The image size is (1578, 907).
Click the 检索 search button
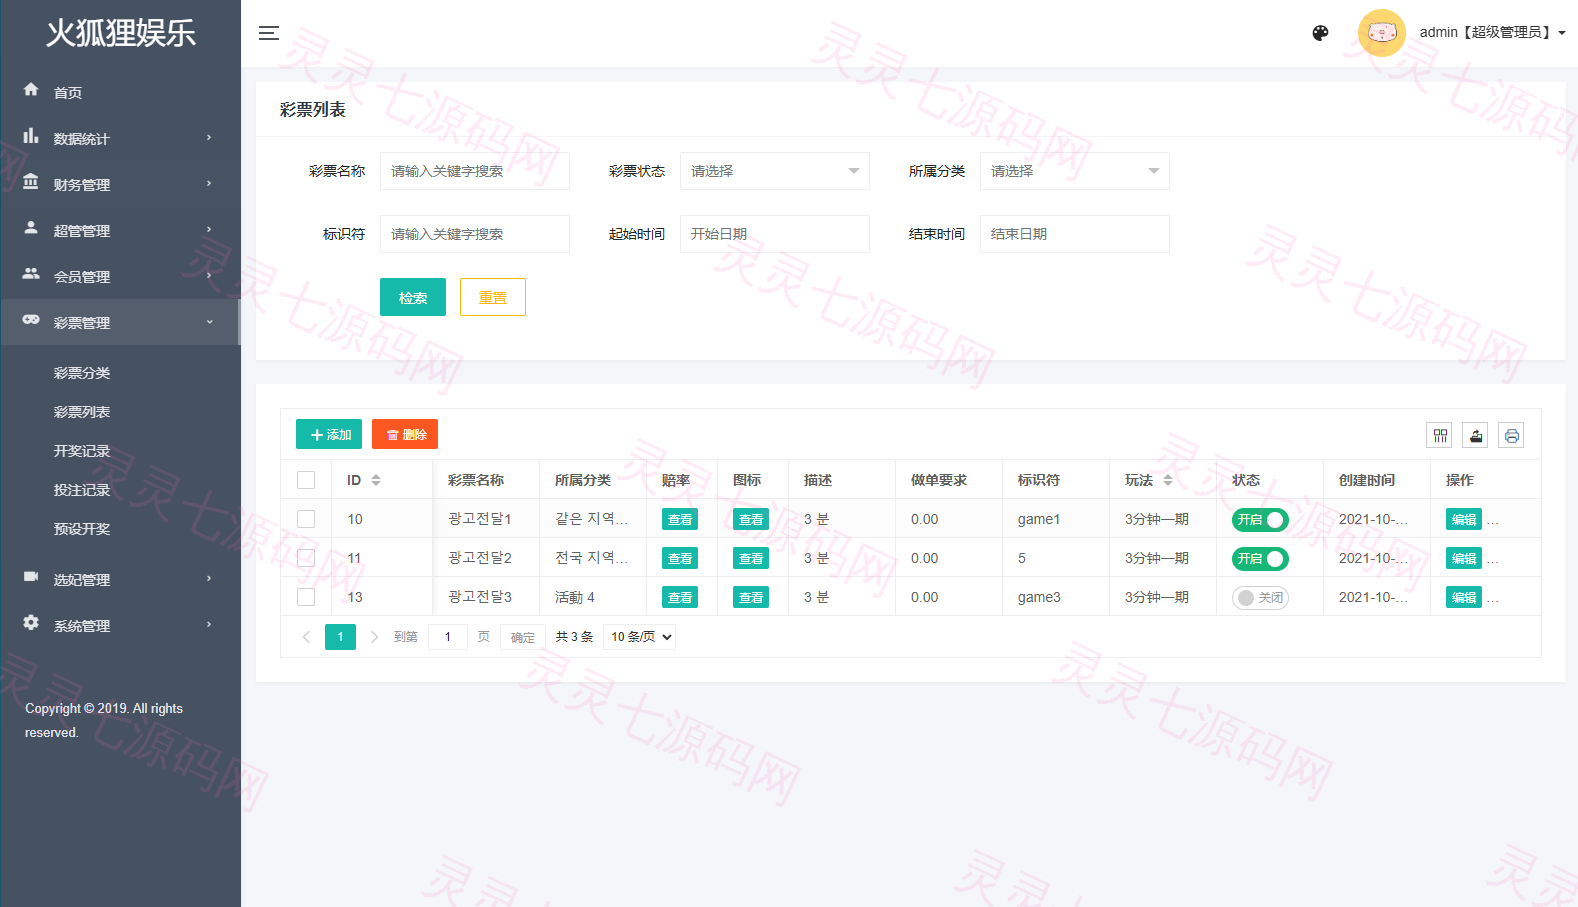coord(413,297)
